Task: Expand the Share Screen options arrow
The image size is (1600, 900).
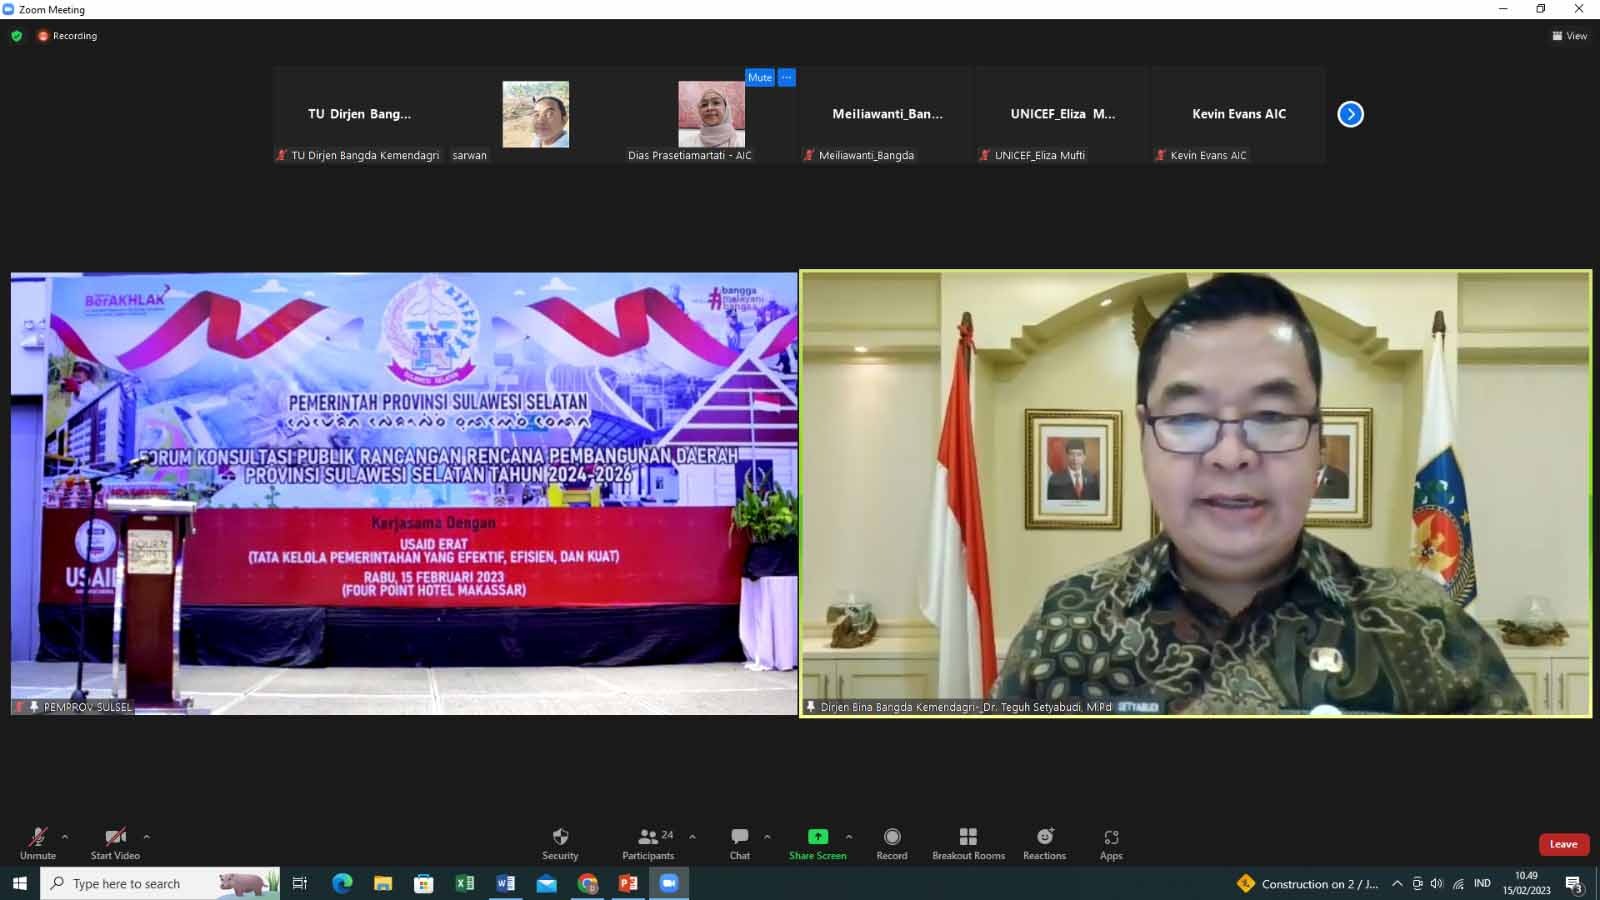Action: tap(849, 837)
